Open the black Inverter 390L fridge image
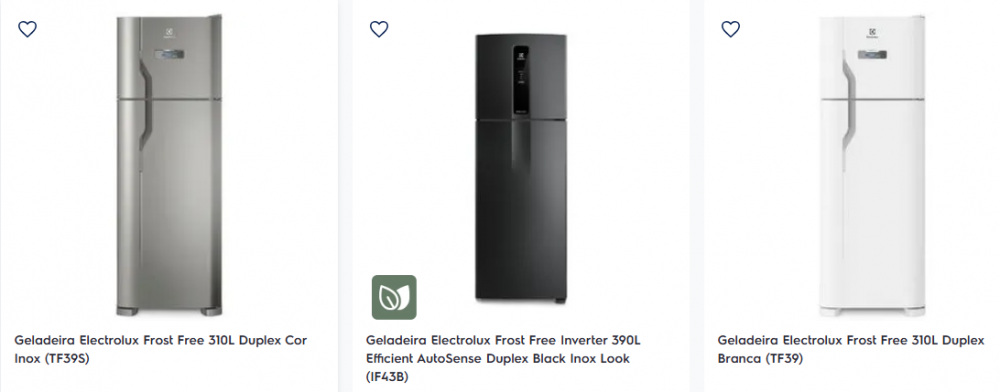 point(520,168)
